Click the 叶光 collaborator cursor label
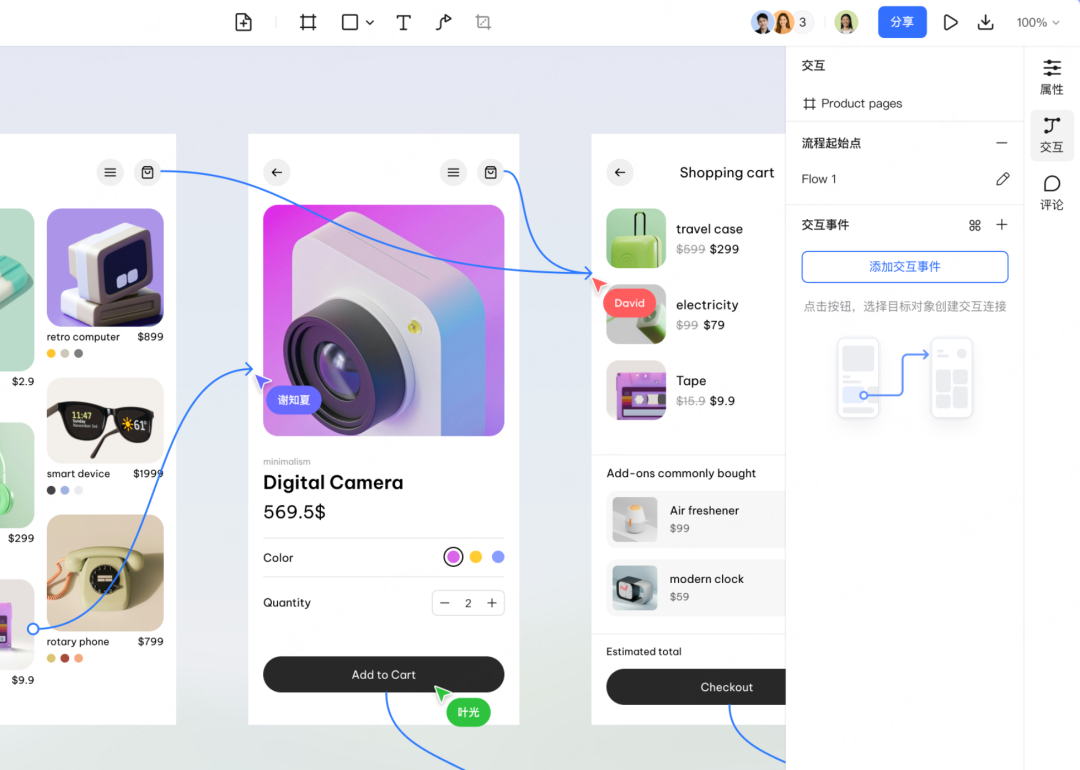Image resolution: width=1080 pixels, height=770 pixels. (x=468, y=712)
